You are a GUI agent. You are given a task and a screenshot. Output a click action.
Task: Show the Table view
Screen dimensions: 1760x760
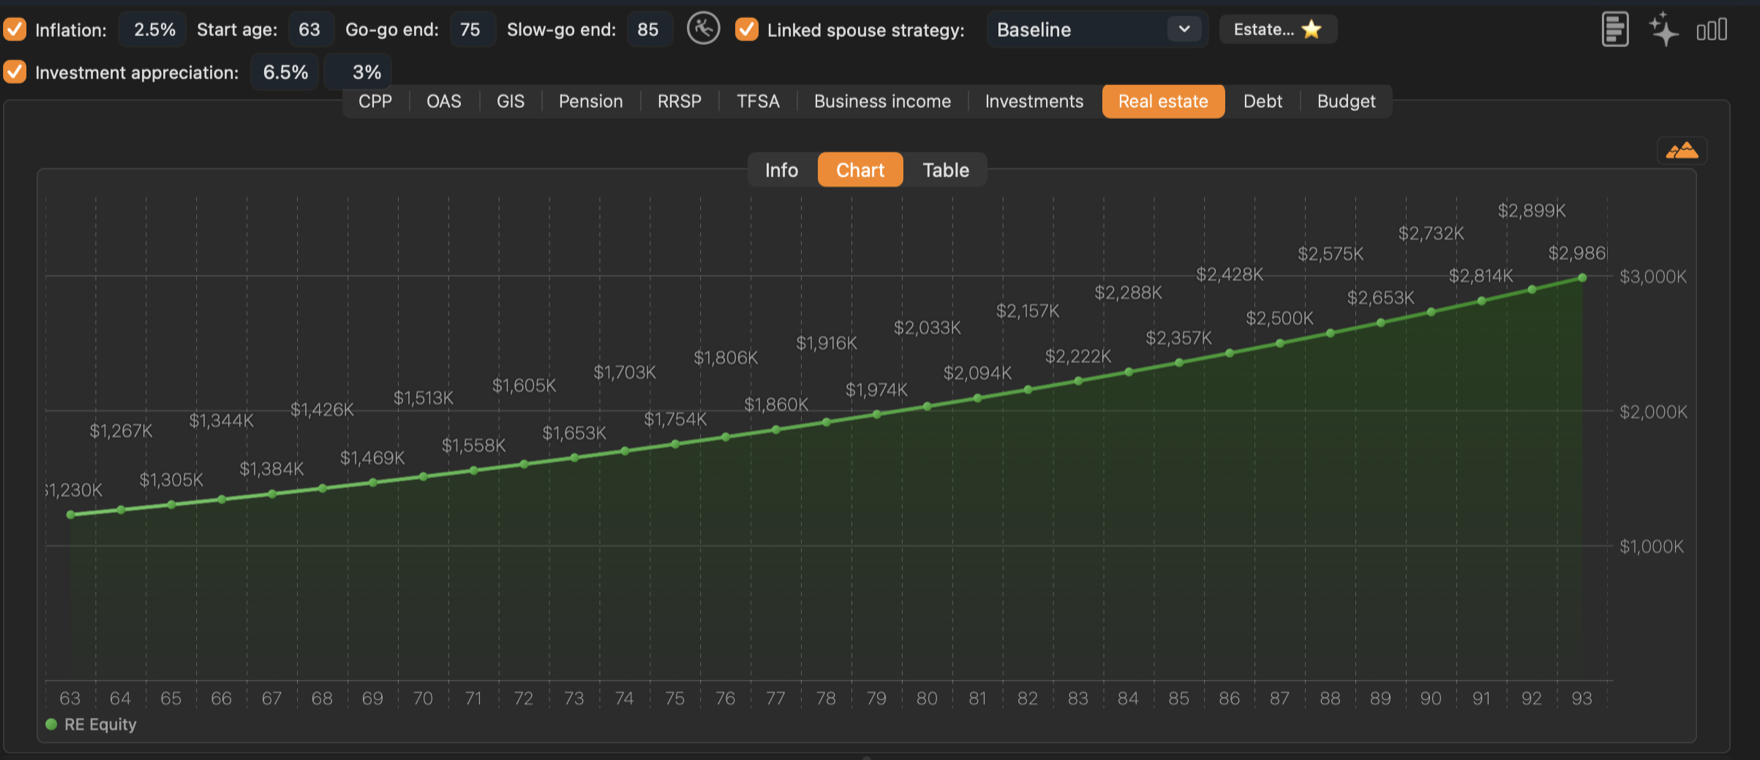click(946, 170)
